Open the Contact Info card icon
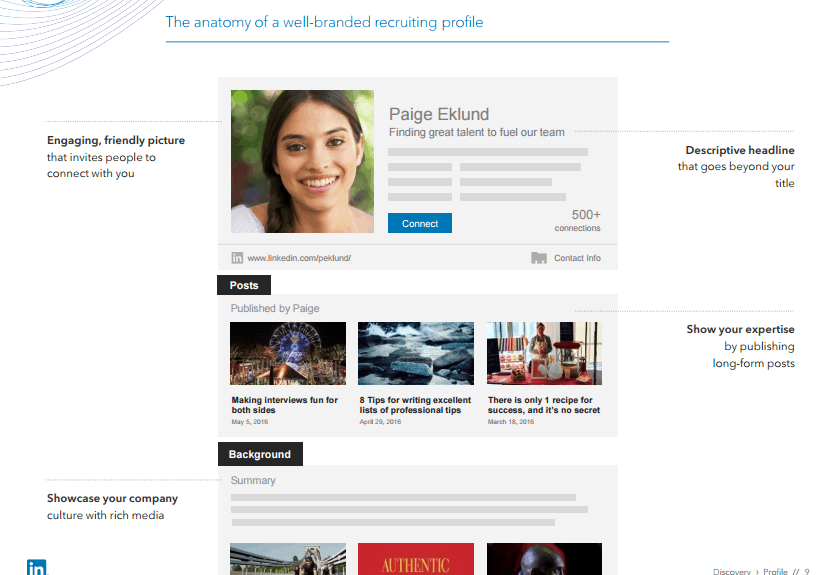 [x=539, y=258]
